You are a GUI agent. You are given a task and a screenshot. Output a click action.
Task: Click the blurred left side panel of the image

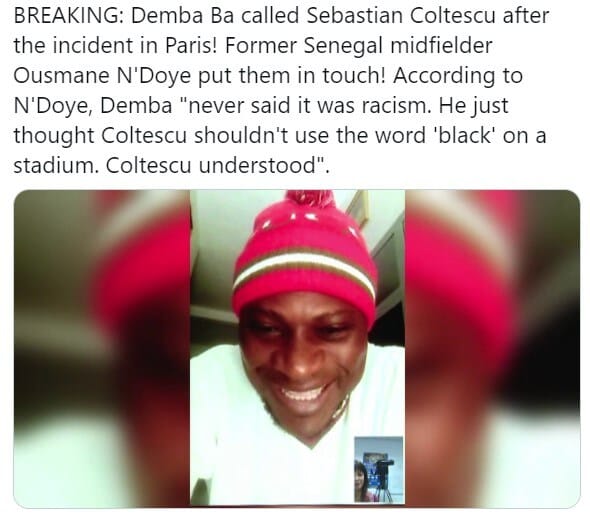[x=102, y=349]
